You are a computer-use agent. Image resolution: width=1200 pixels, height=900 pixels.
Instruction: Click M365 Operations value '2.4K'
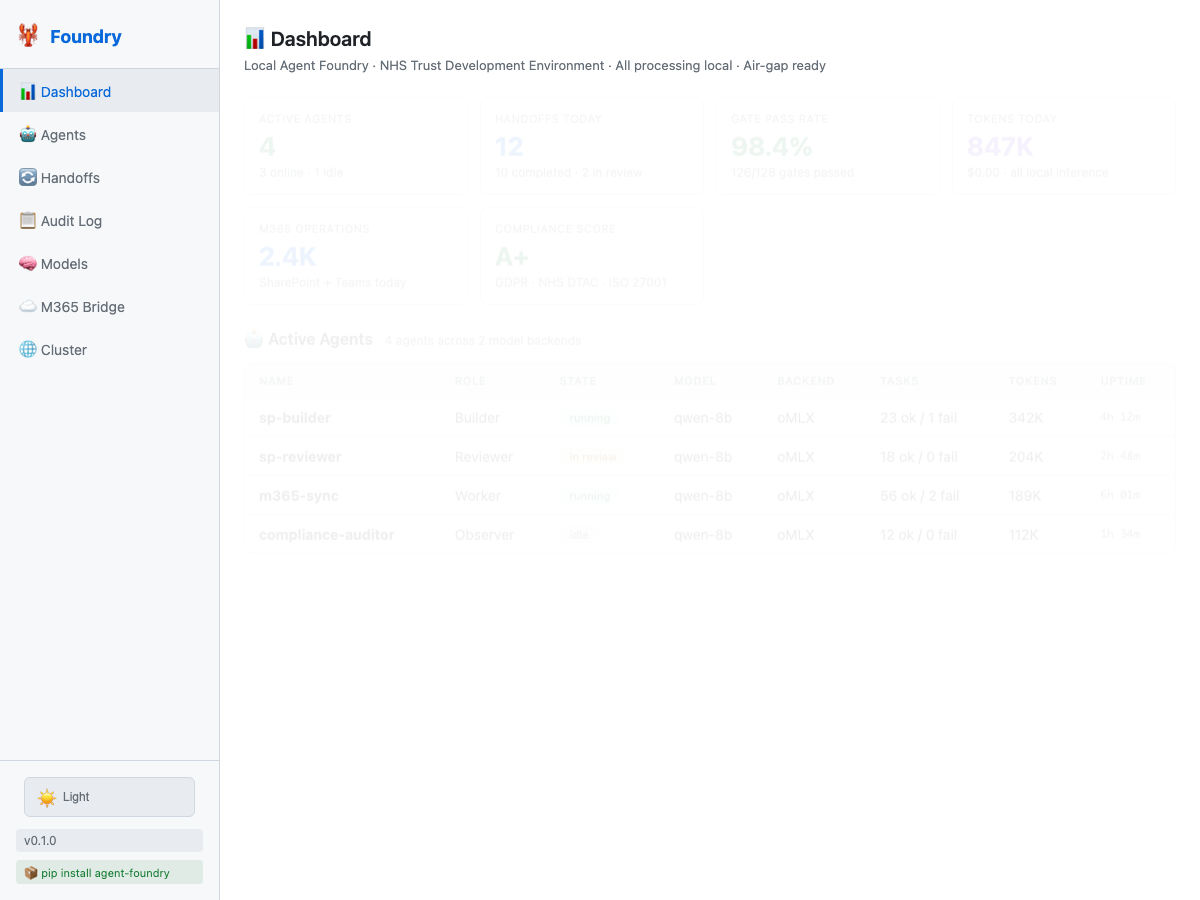point(287,257)
